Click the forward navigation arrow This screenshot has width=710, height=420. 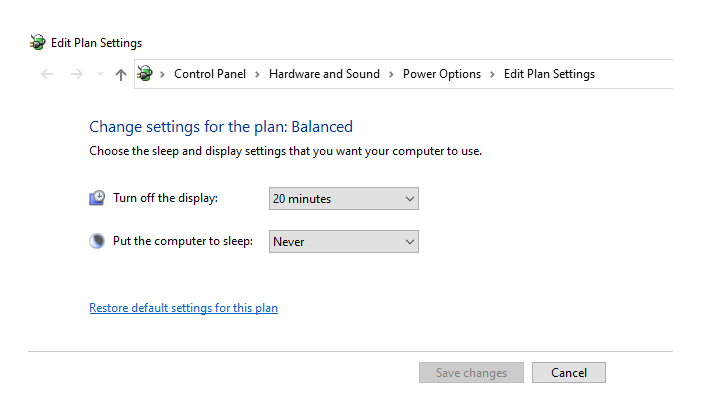(76, 74)
